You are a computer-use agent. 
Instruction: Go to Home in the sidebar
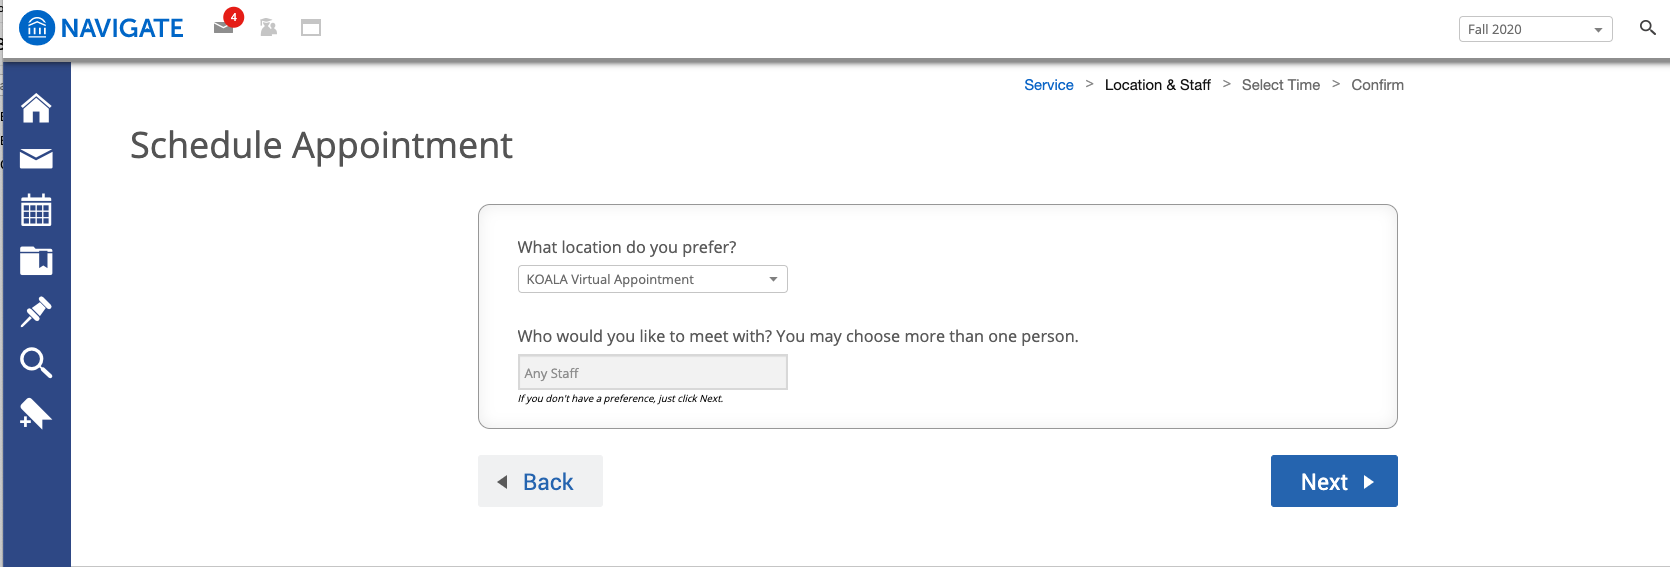click(36, 108)
